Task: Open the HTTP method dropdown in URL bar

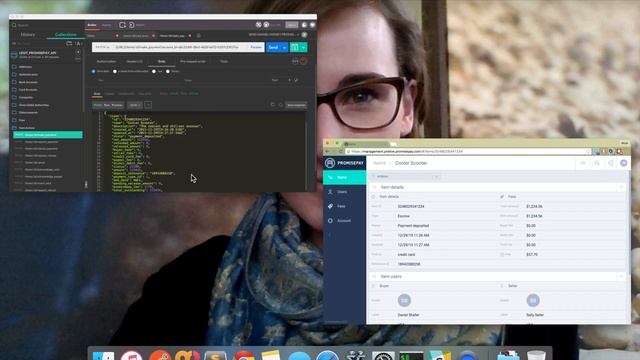Action: tap(102, 47)
